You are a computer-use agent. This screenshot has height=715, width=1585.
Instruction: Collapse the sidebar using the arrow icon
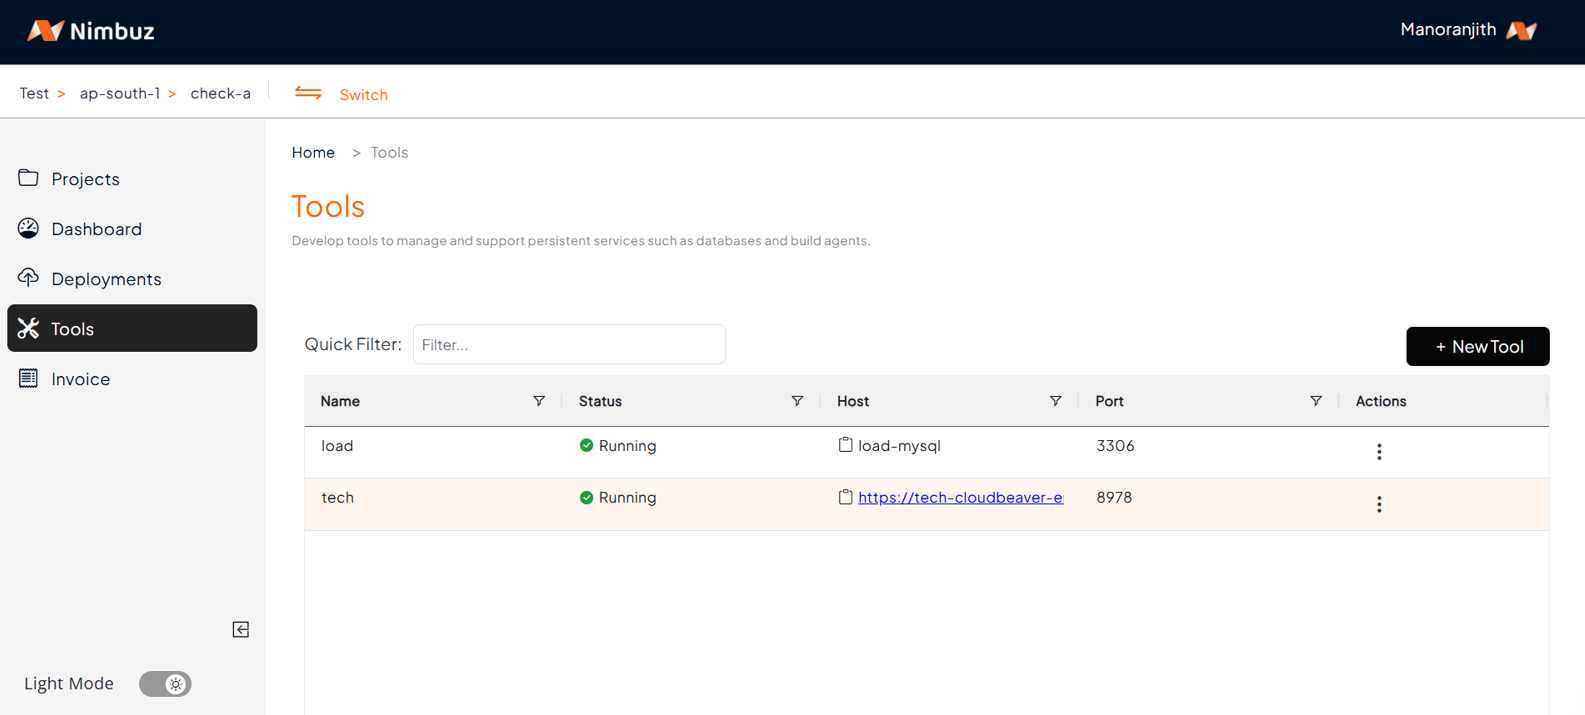pyautogui.click(x=241, y=629)
